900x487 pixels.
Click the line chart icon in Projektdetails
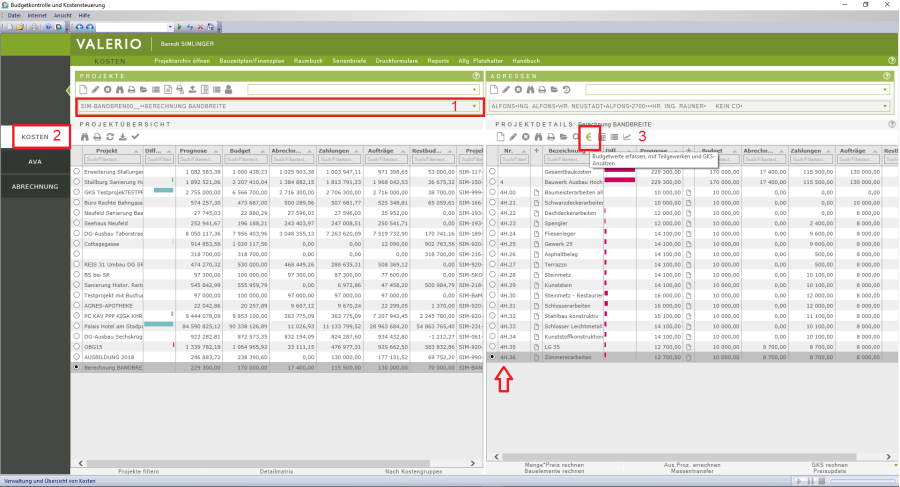tap(627, 136)
